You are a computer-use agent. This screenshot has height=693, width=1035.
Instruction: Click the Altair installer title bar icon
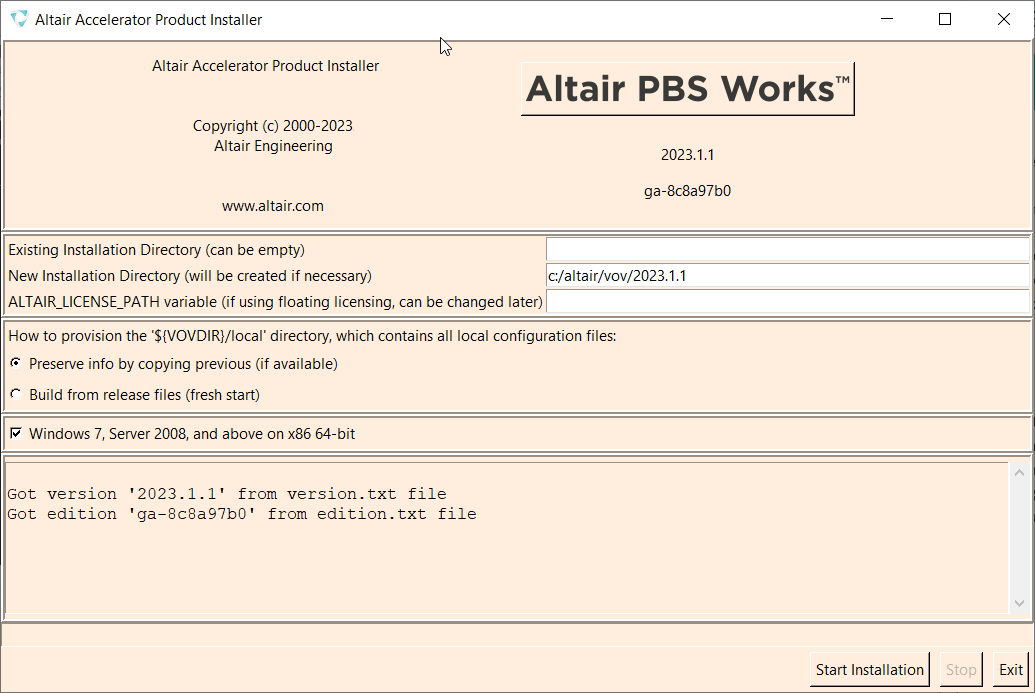[x=19, y=19]
